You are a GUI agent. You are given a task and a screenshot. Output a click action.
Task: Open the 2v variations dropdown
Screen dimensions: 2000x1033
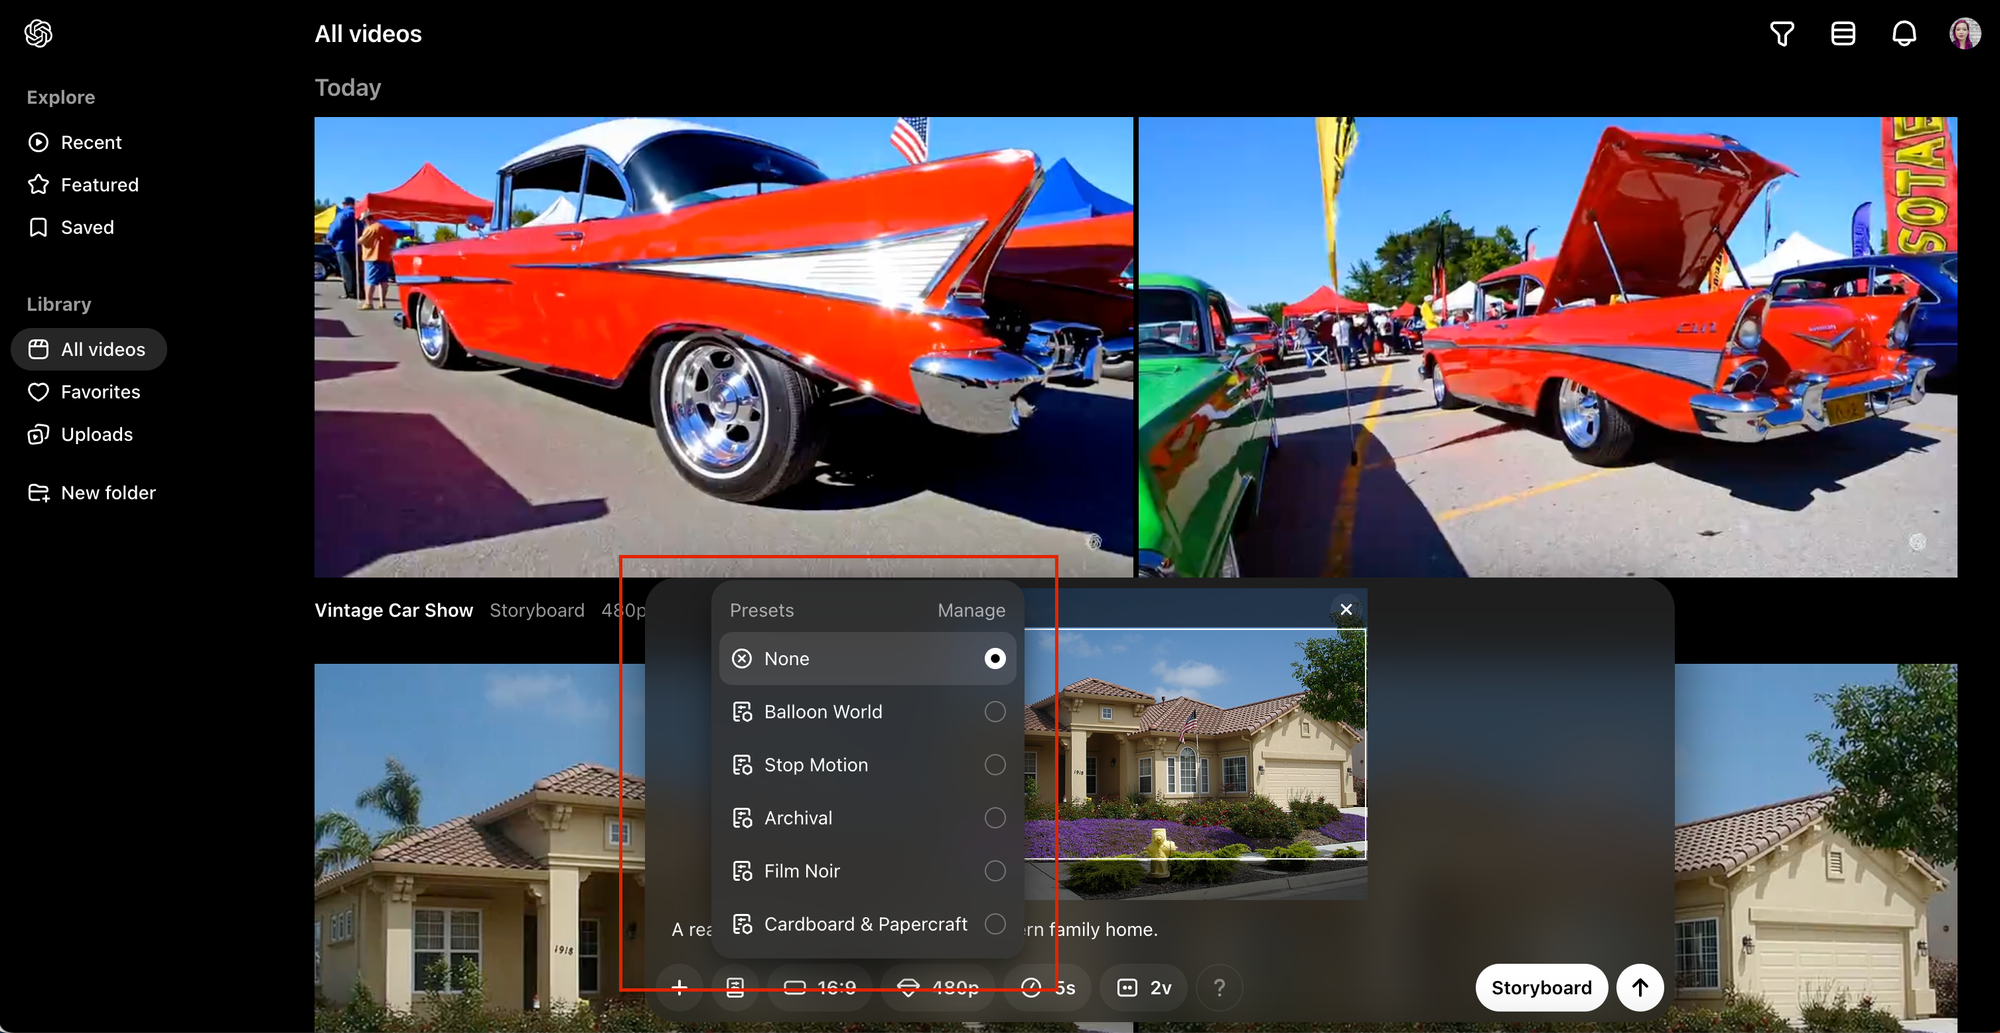tap(1144, 988)
